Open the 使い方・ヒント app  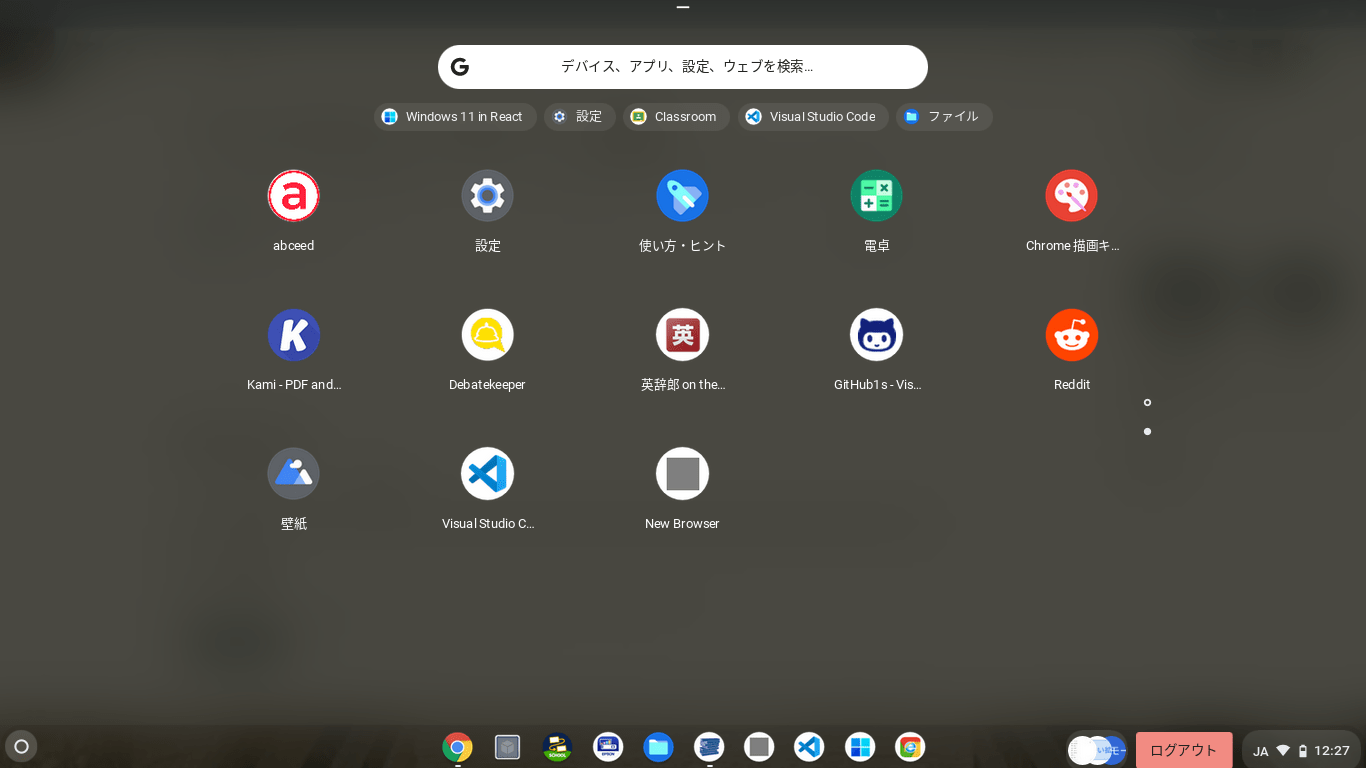click(x=682, y=196)
